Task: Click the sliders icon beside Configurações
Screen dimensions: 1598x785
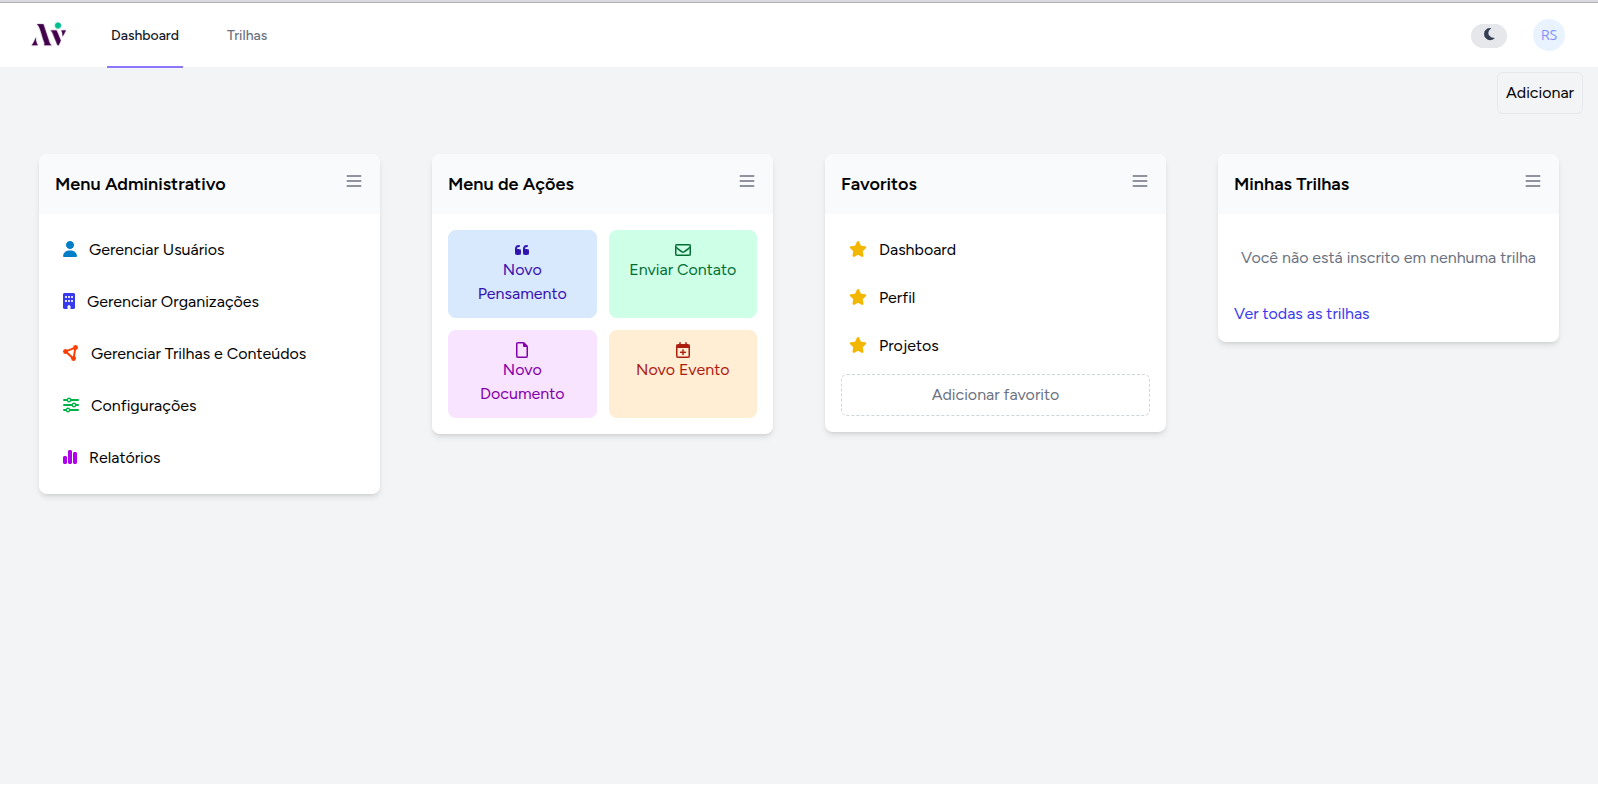Action: [x=71, y=405]
